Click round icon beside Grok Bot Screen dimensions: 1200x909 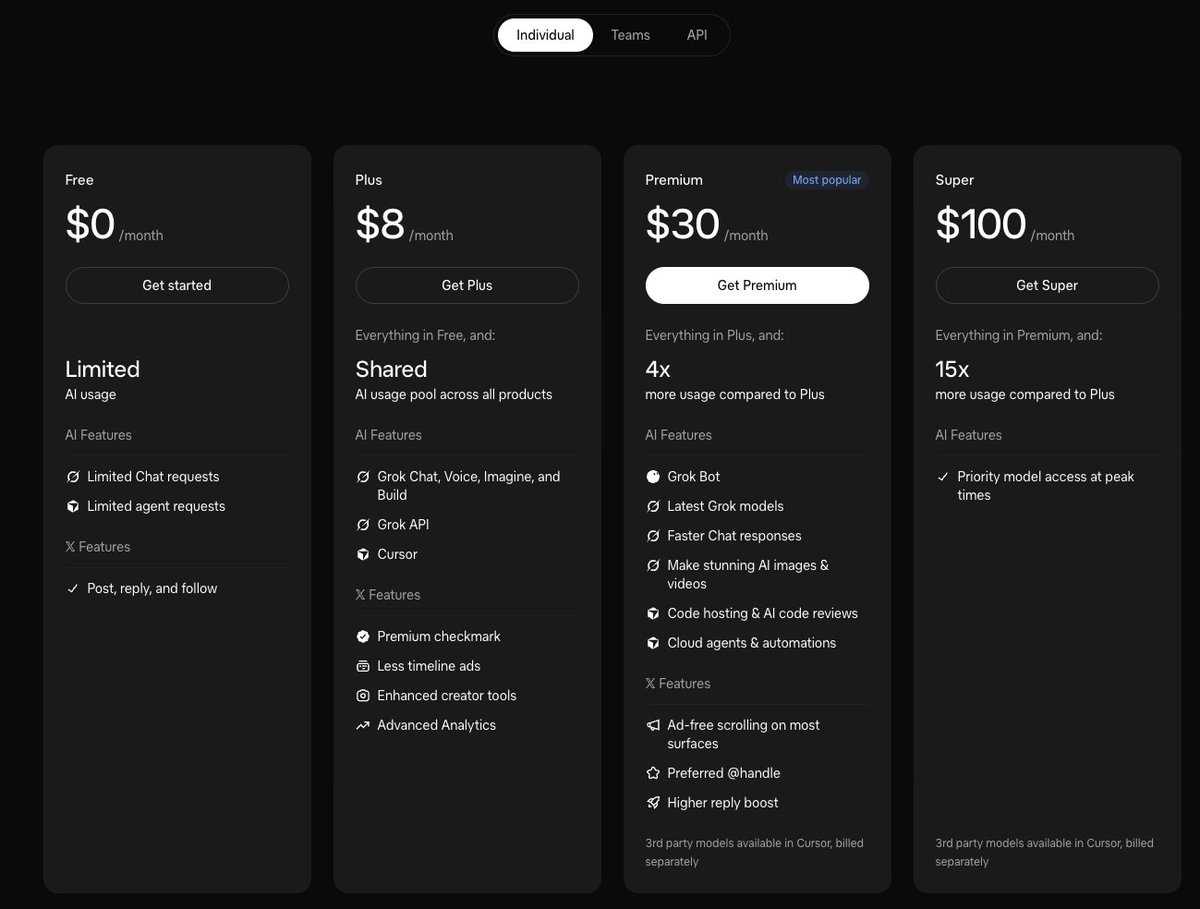[653, 477]
